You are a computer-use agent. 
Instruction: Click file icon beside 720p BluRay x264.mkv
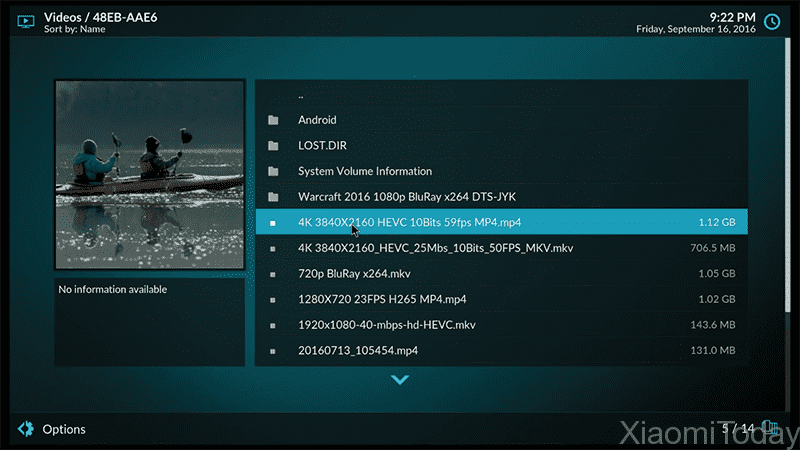click(x=273, y=274)
